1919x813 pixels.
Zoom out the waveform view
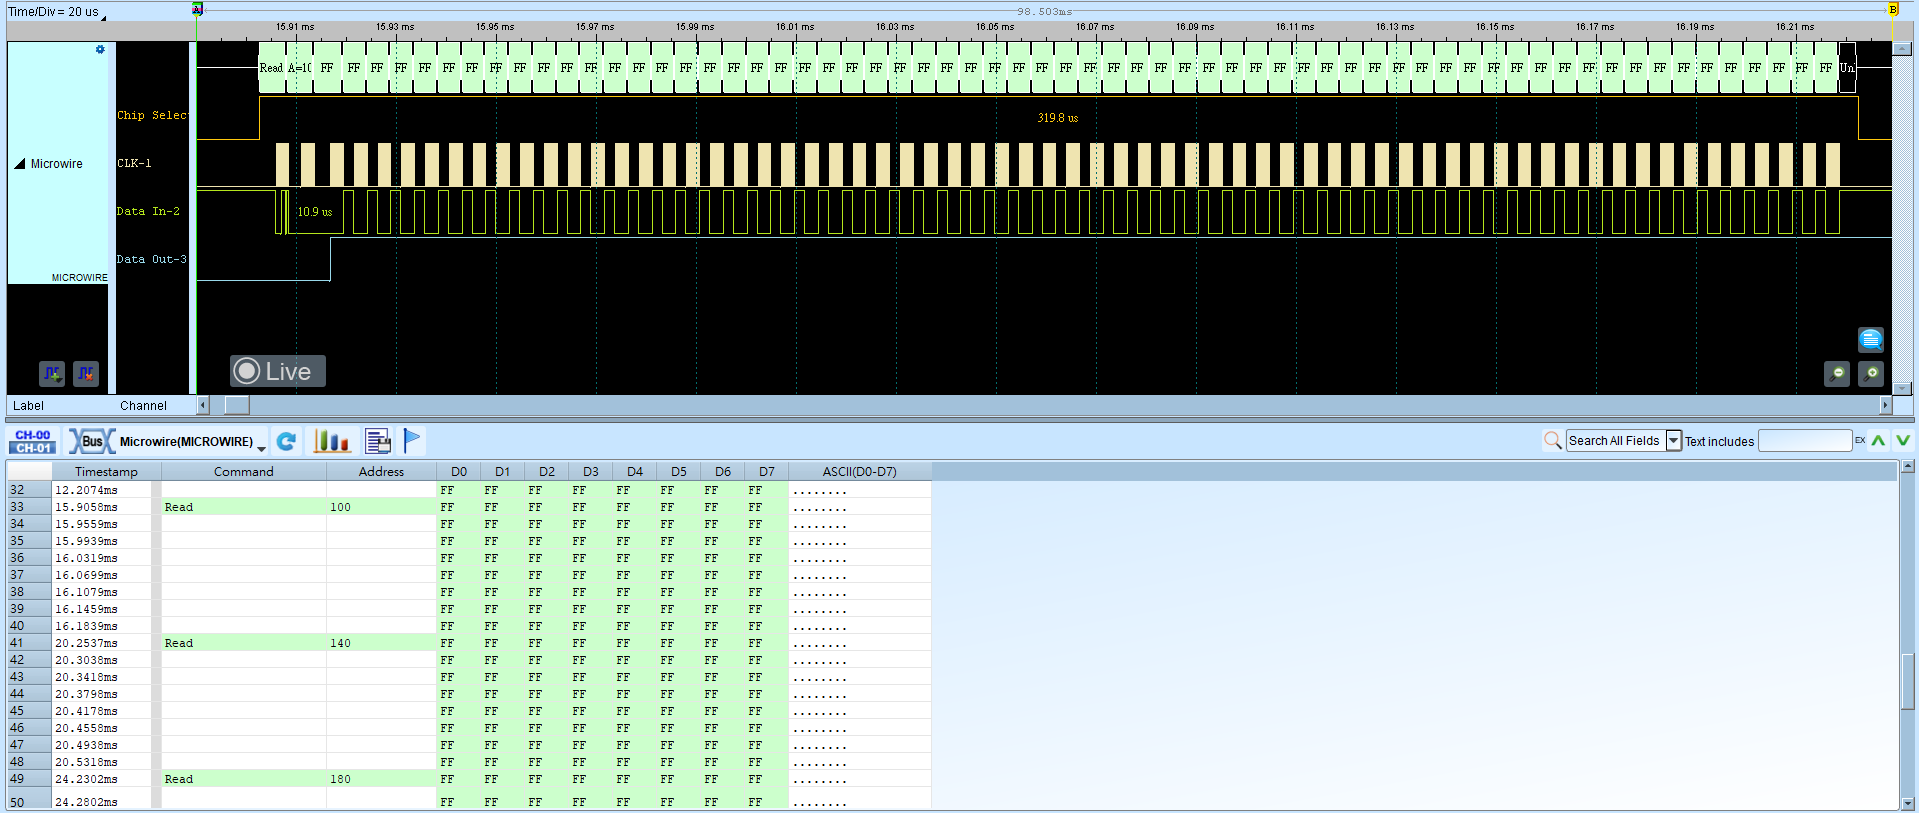[x=1837, y=374]
